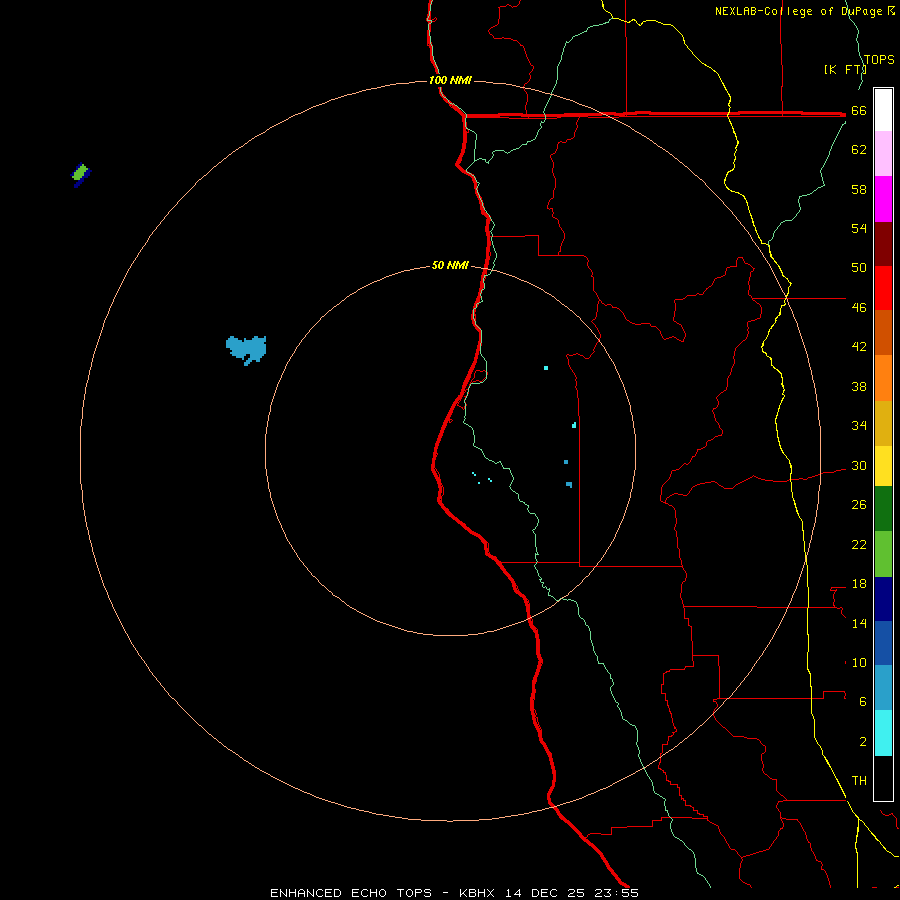Click the "22" legend value label

(x=859, y=545)
